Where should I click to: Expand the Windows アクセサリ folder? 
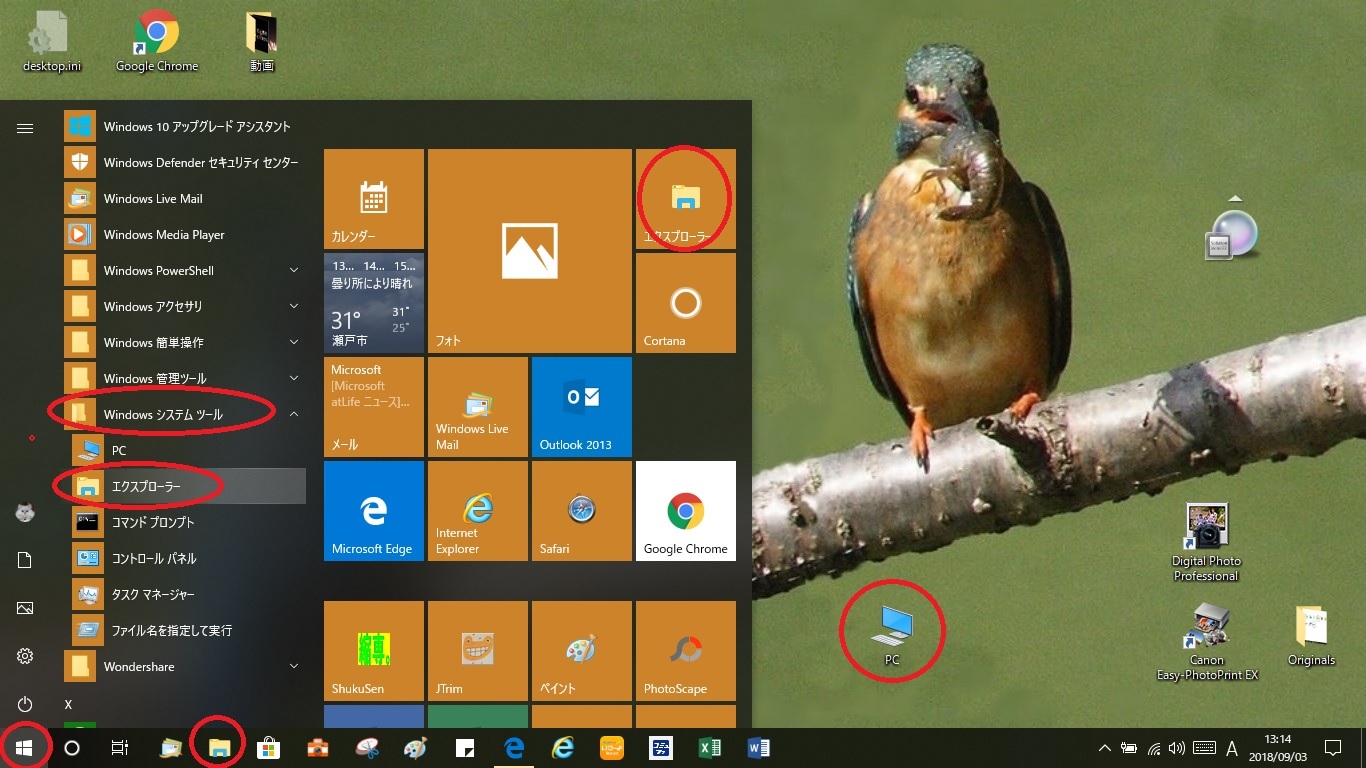coord(185,306)
